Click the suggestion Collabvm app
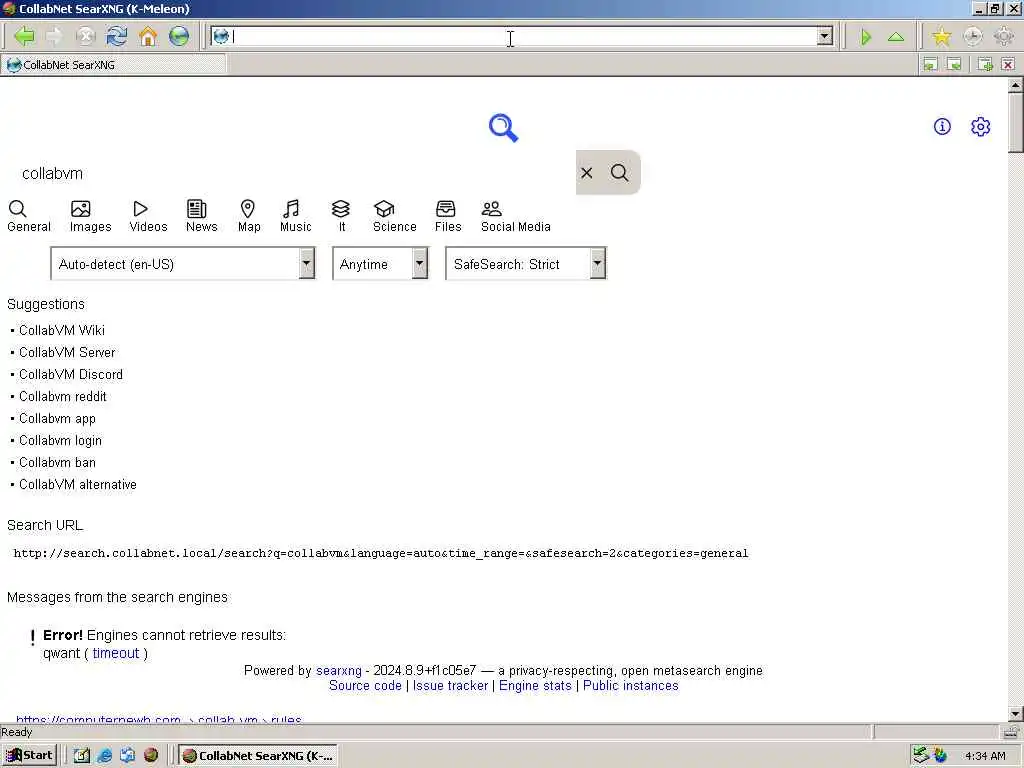Viewport: 1024px width, 768px height. click(x=57, y=419)
